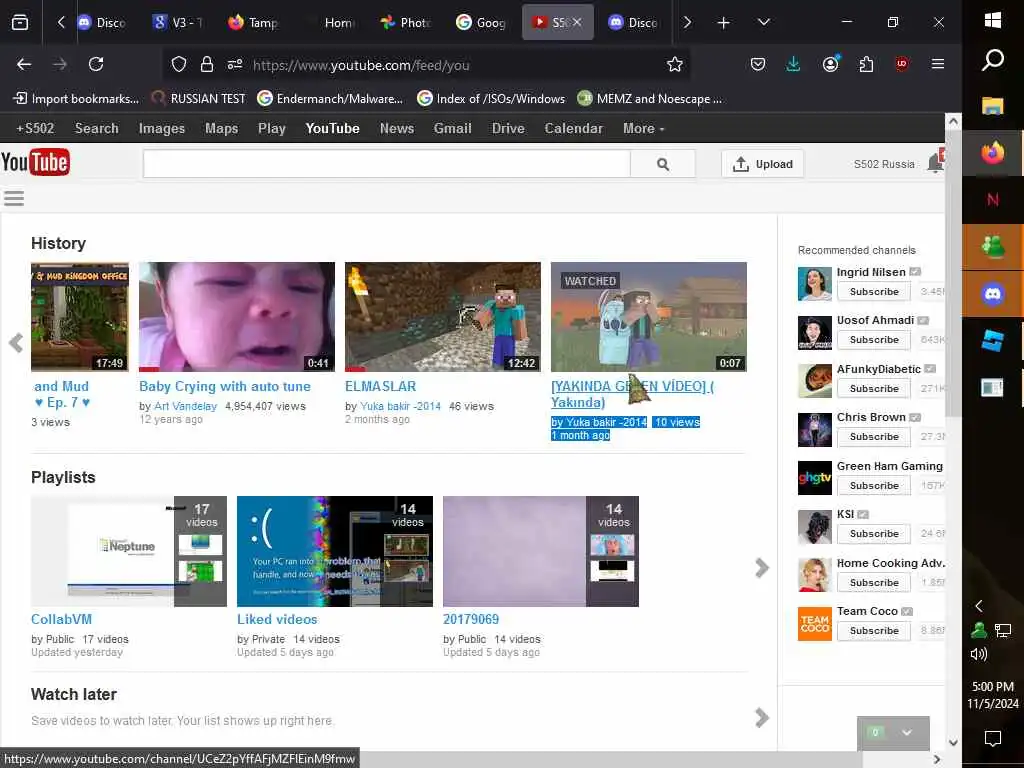Screen dimensions: 1024x768
Task: Switch to the Google browser tab
Action: pos(481,23)
